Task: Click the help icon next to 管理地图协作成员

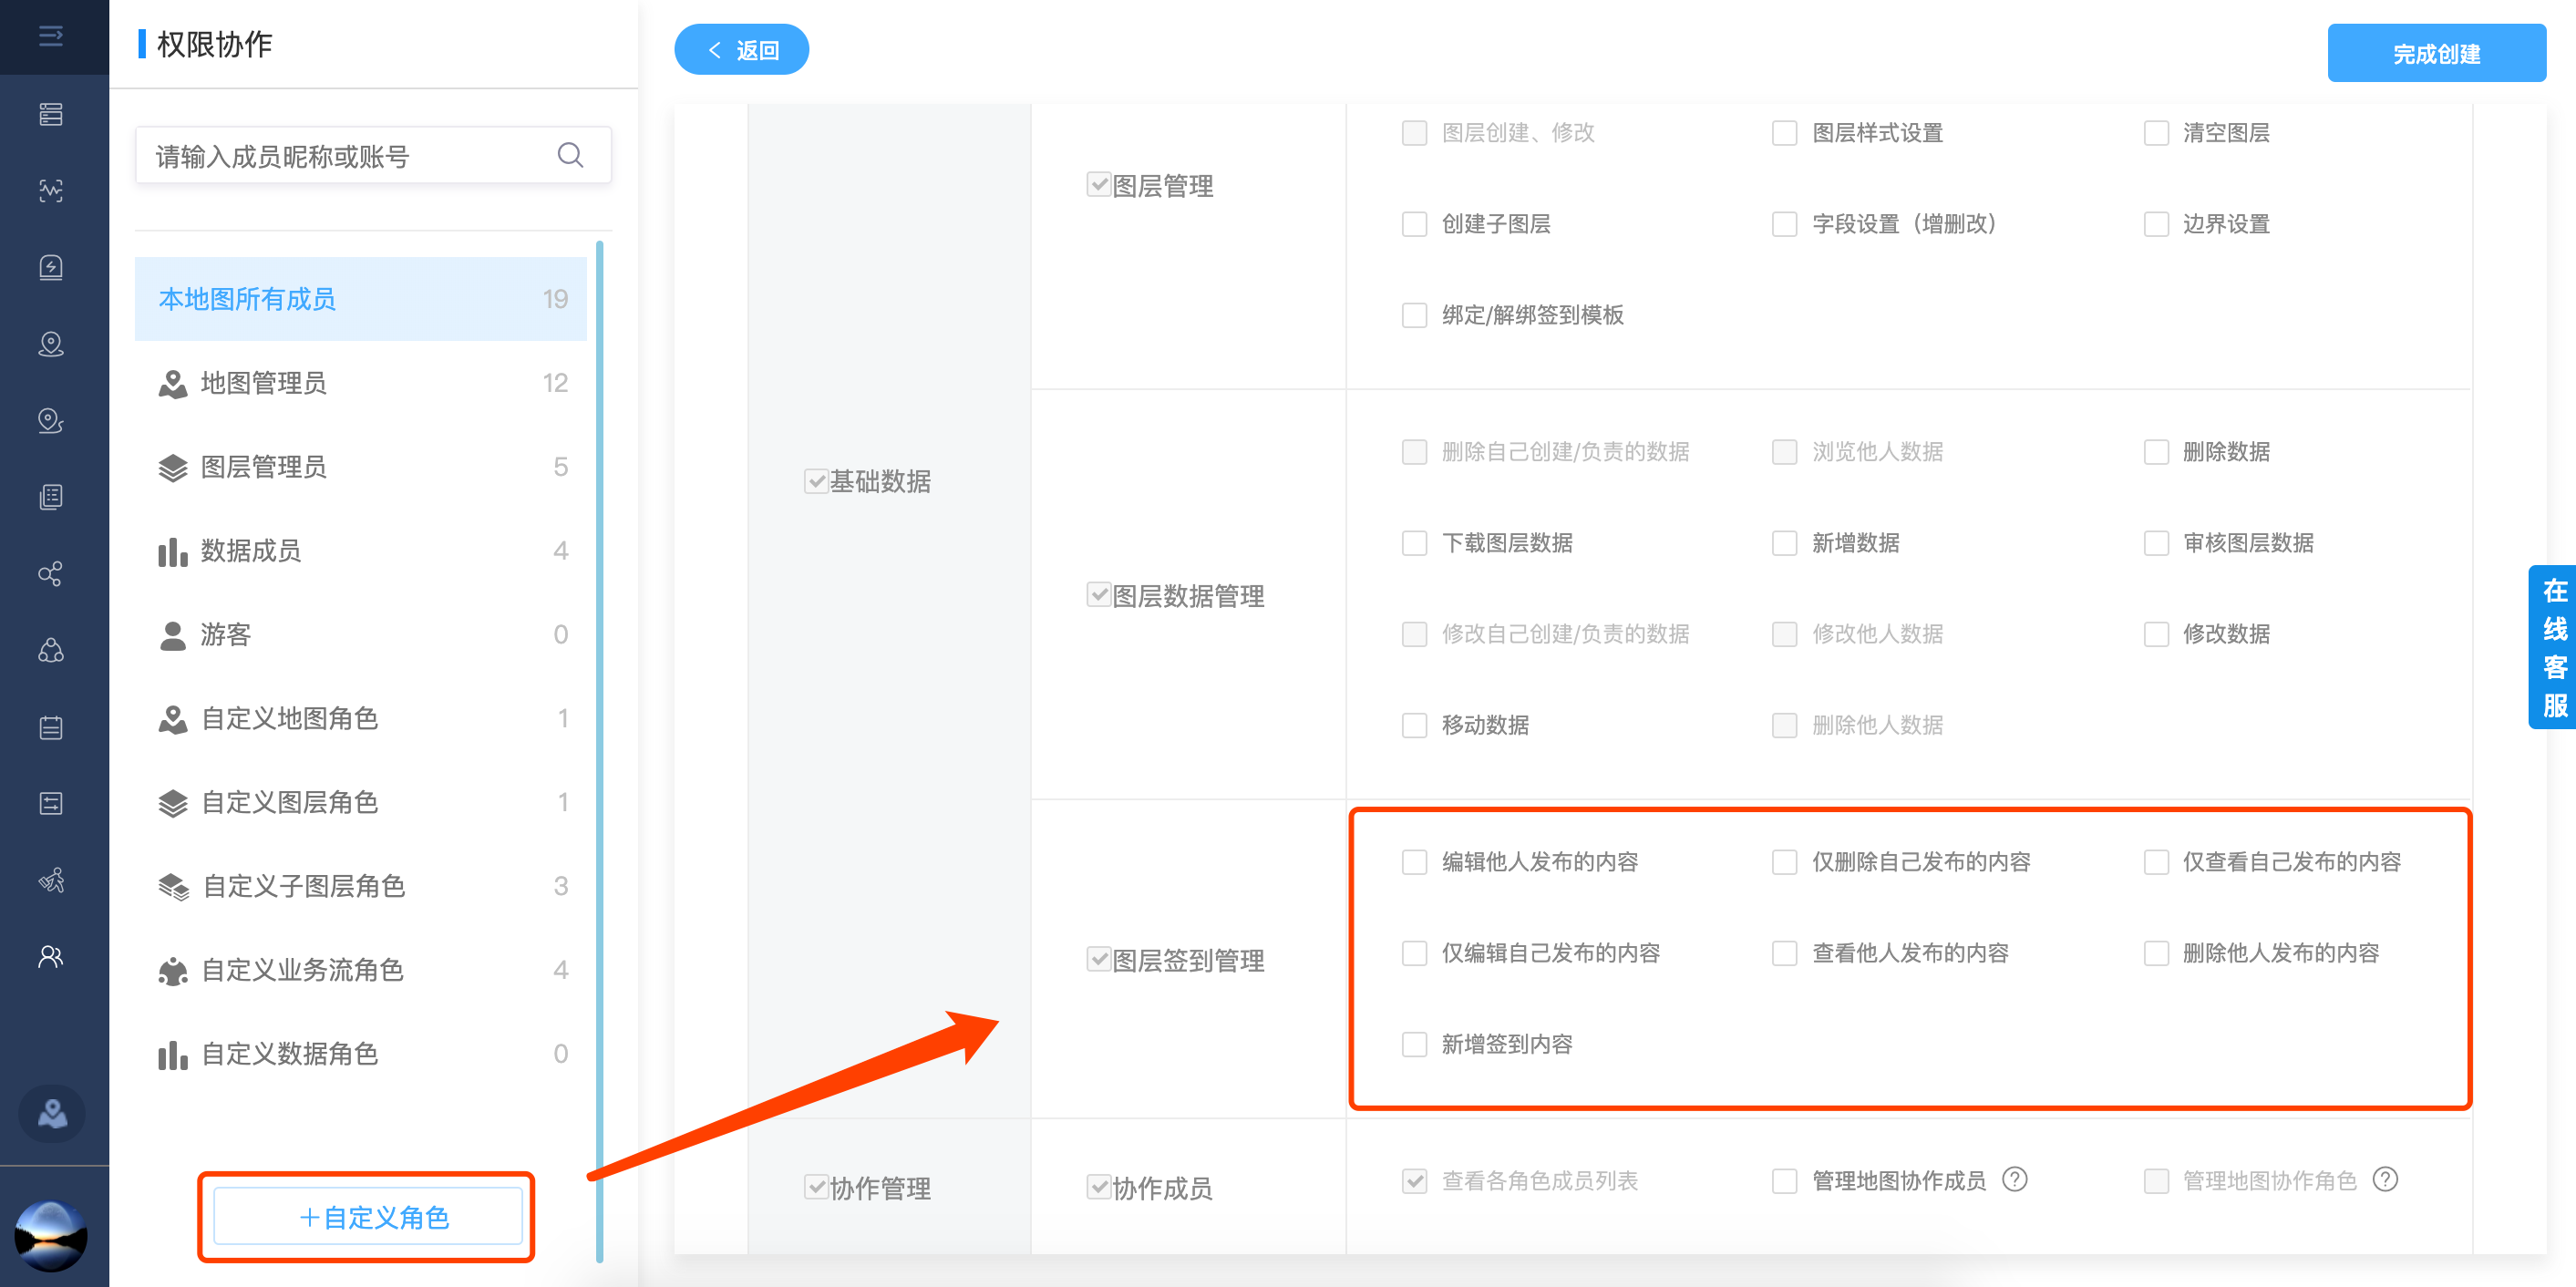Action: point(2015,1180)
